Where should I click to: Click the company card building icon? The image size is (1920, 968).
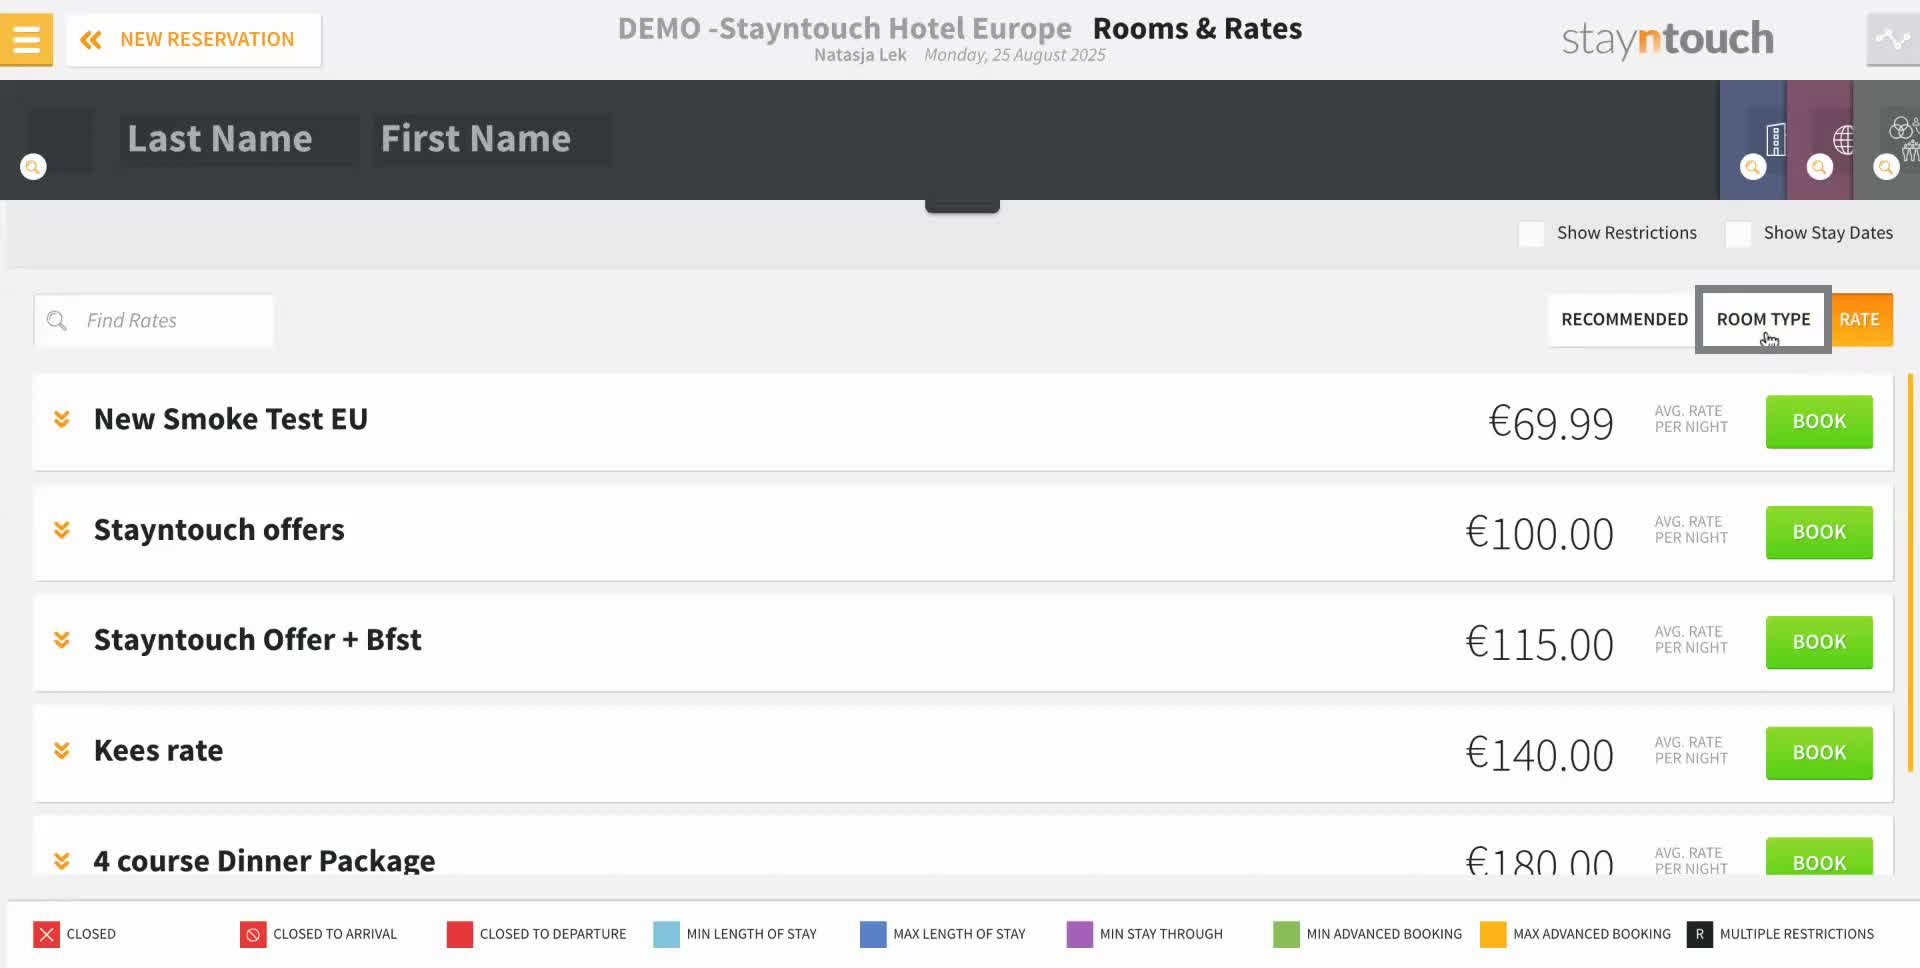pos(1776,139)
